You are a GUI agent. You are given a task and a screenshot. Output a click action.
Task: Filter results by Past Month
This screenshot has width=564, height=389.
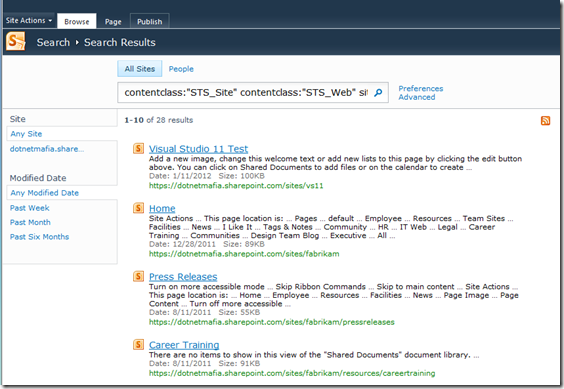pos(30,222)
